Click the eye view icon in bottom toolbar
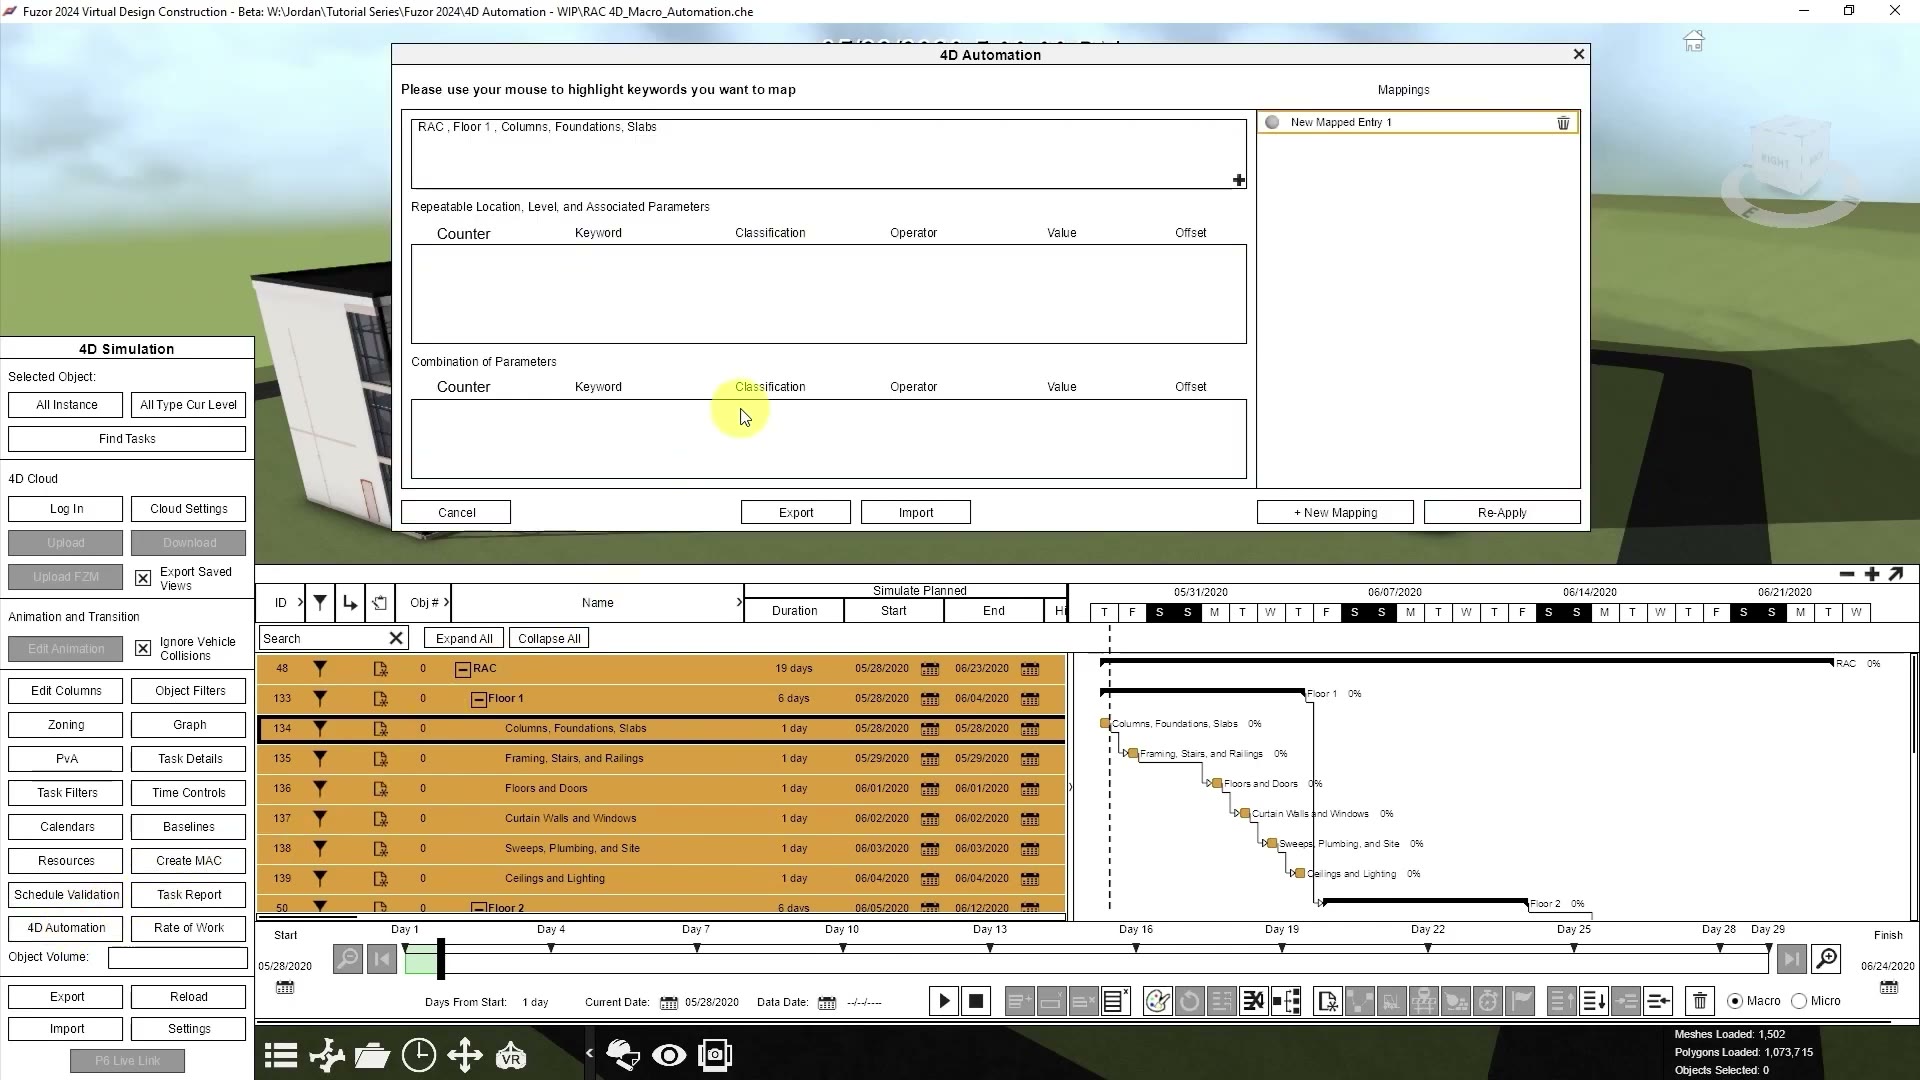The width and height of the screenshot is (1920, 1080). (x=669, y=1055)
